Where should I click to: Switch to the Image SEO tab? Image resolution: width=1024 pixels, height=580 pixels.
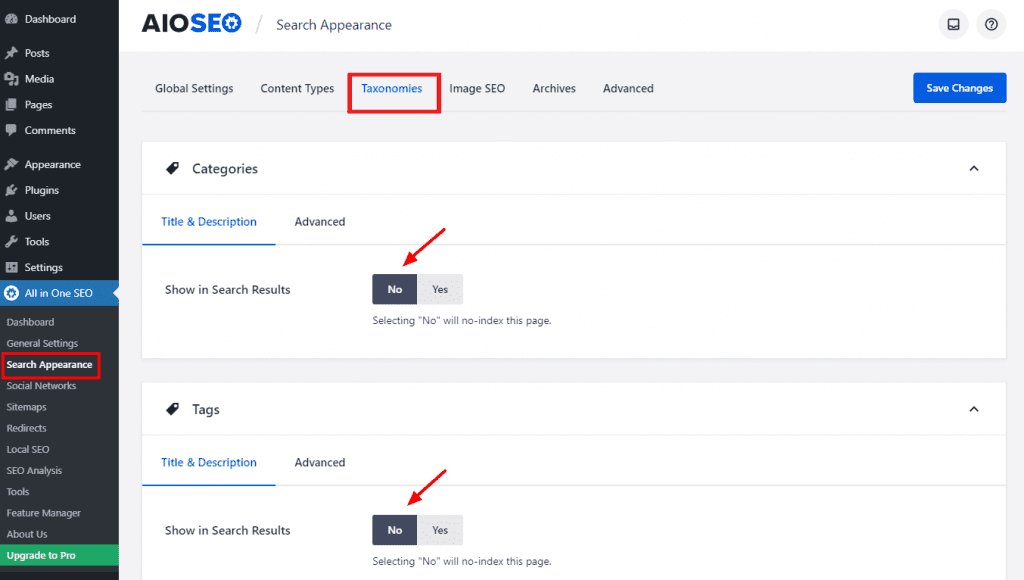pyautogui.click(x=477, y=88)
